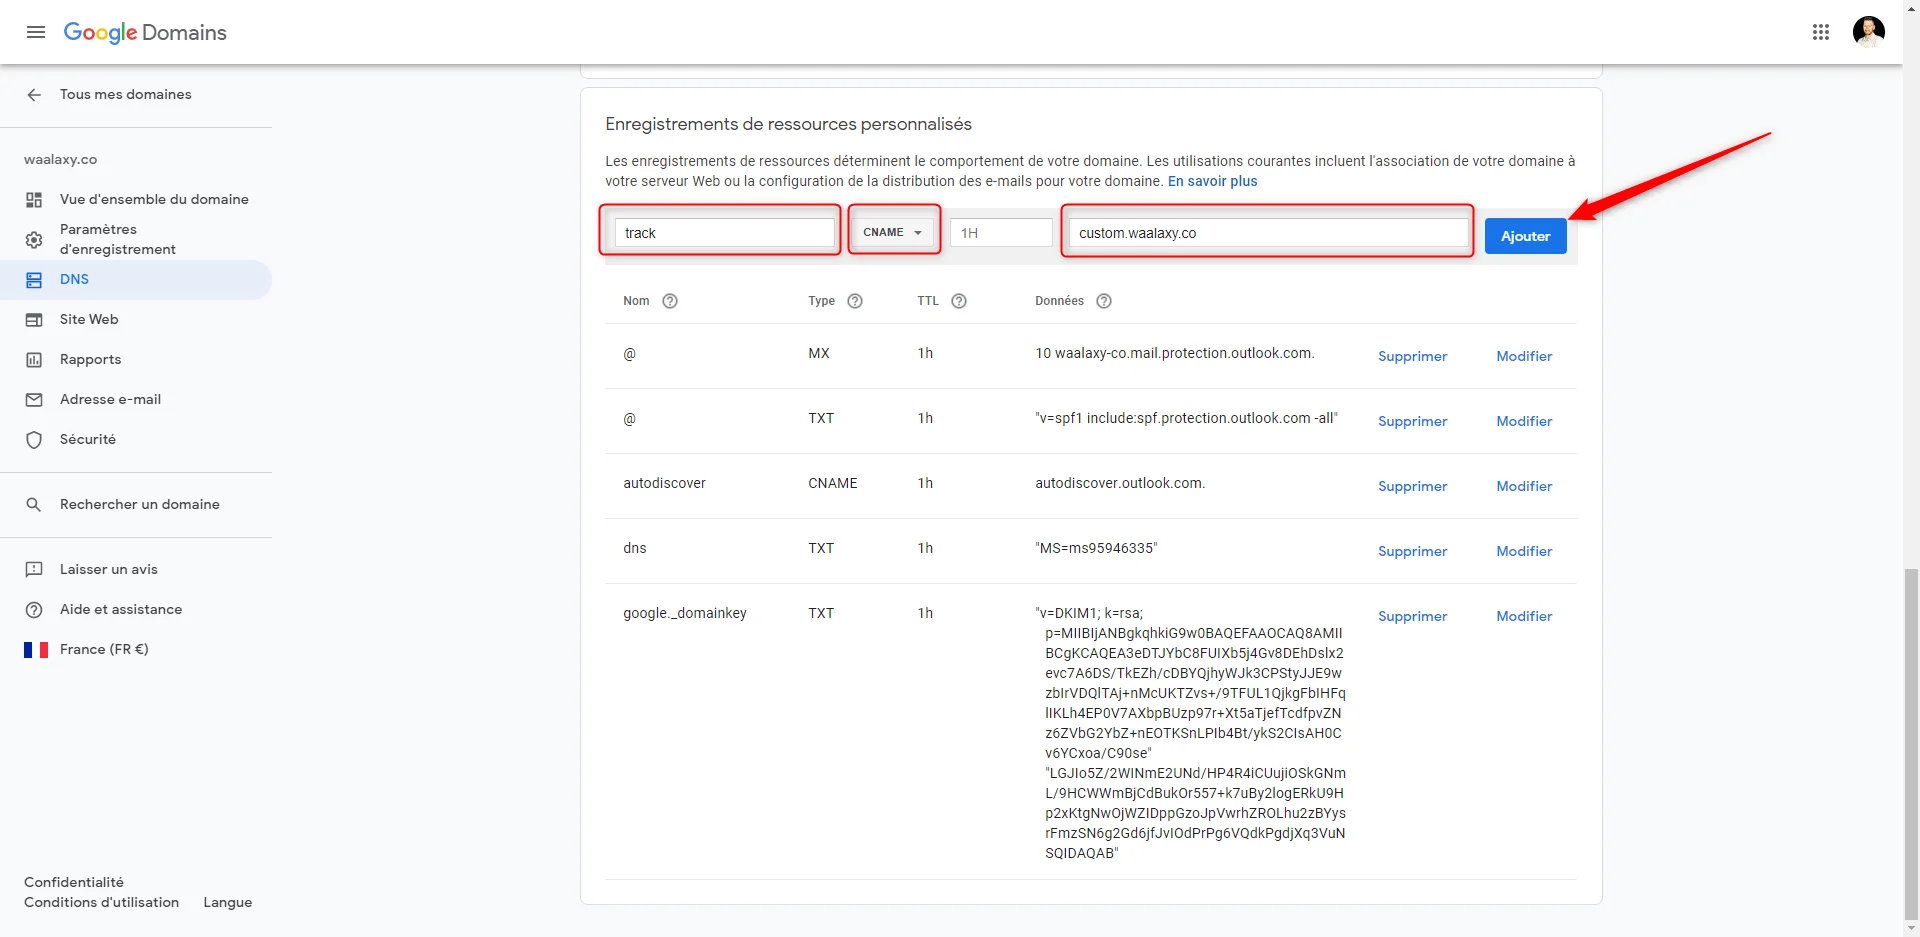
Task: Open the hamburger main menu
Action: tap(36, 32)
